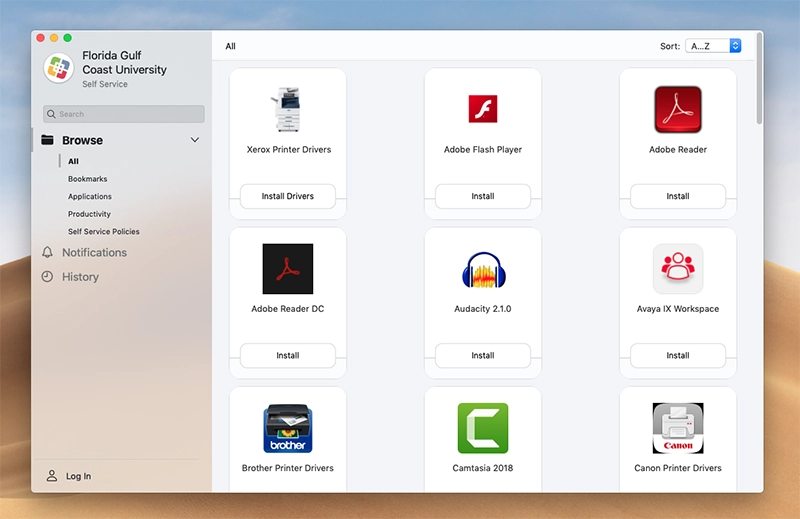Select Bookmarks in the sidebar
Viewport: 800px width, 519px height.
coord(88,179)
